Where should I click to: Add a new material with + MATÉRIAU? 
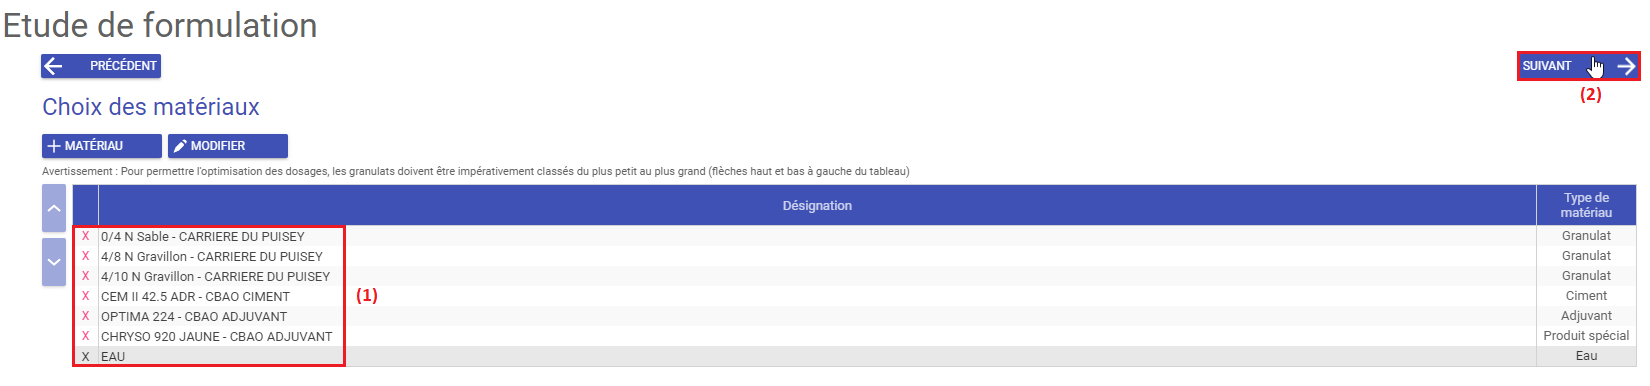point(102,146)
